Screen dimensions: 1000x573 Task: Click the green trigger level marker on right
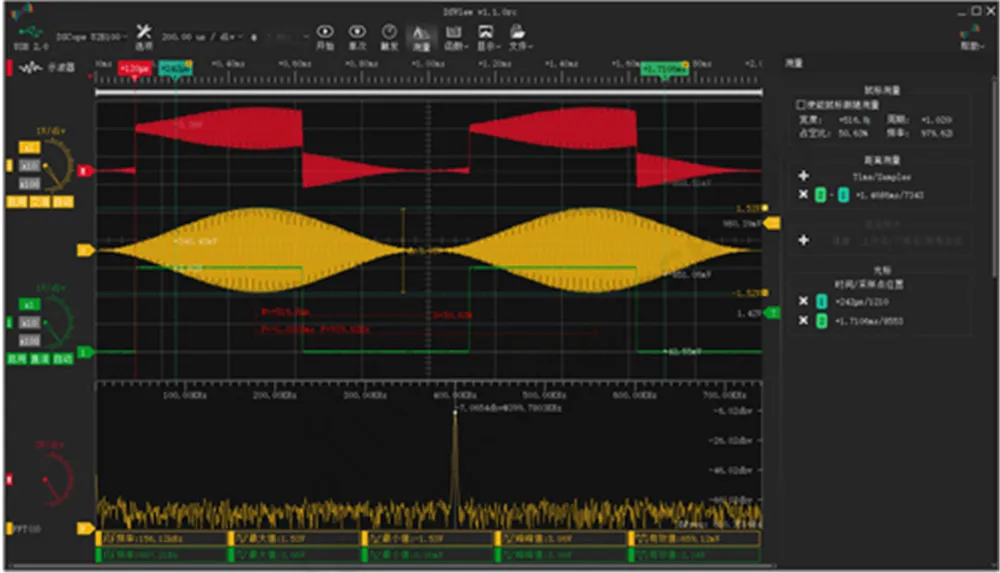(x=772, y=313)
